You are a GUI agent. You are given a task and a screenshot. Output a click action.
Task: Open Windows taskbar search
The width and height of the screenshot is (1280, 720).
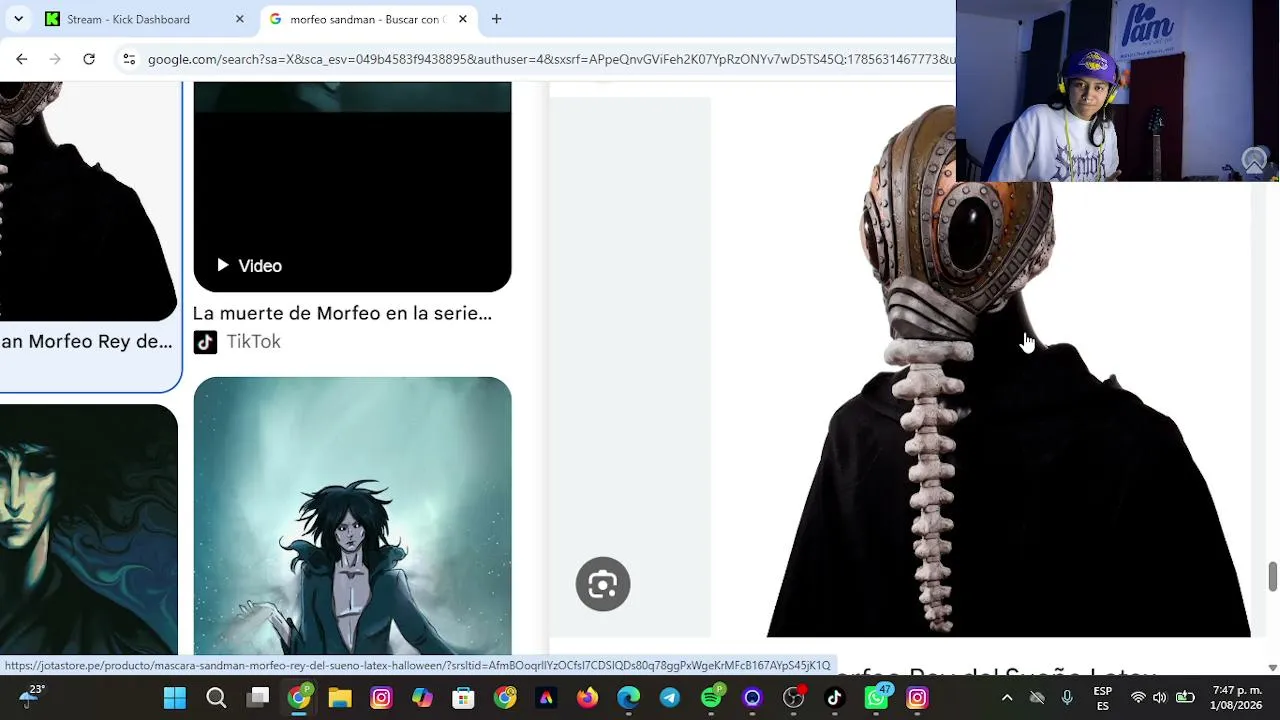point(216,698)
